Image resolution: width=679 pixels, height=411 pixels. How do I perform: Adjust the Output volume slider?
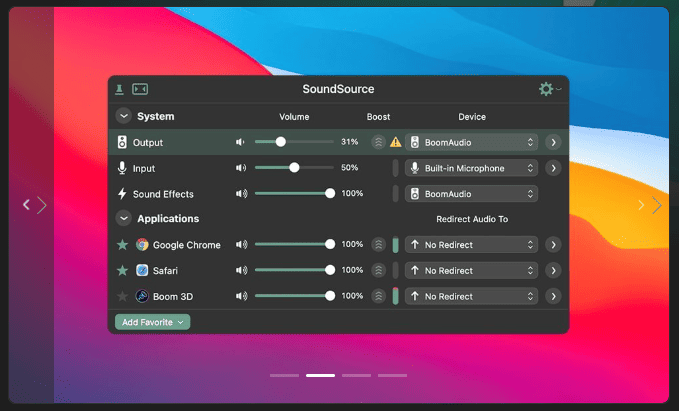point(294,142)
